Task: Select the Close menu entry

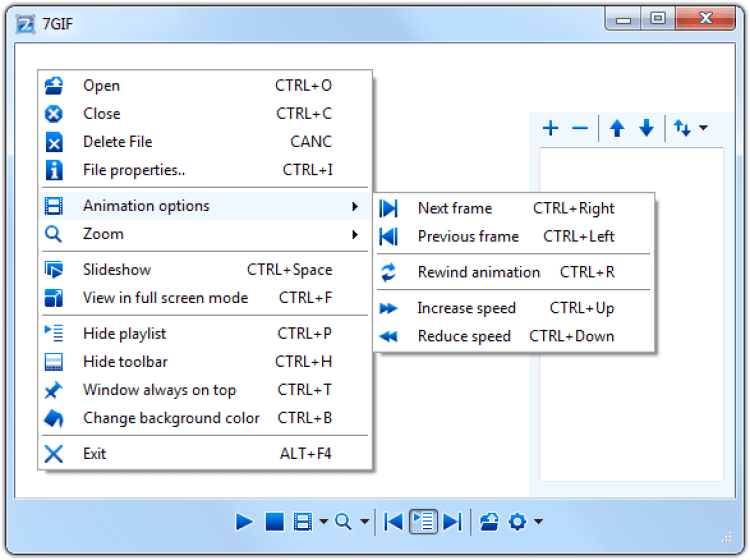Action: pos(205,114)
